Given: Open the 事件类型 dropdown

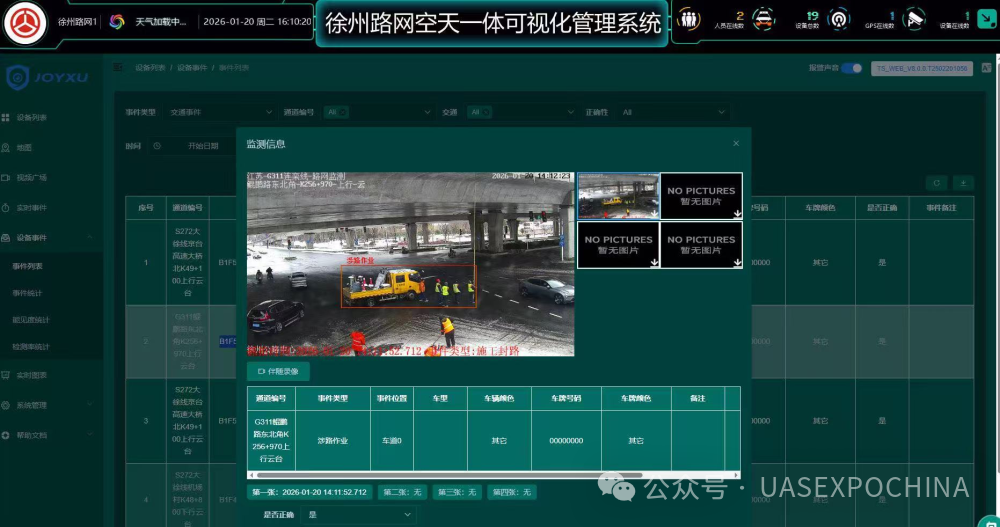Looking at the screenshot, I should (220, 112).
